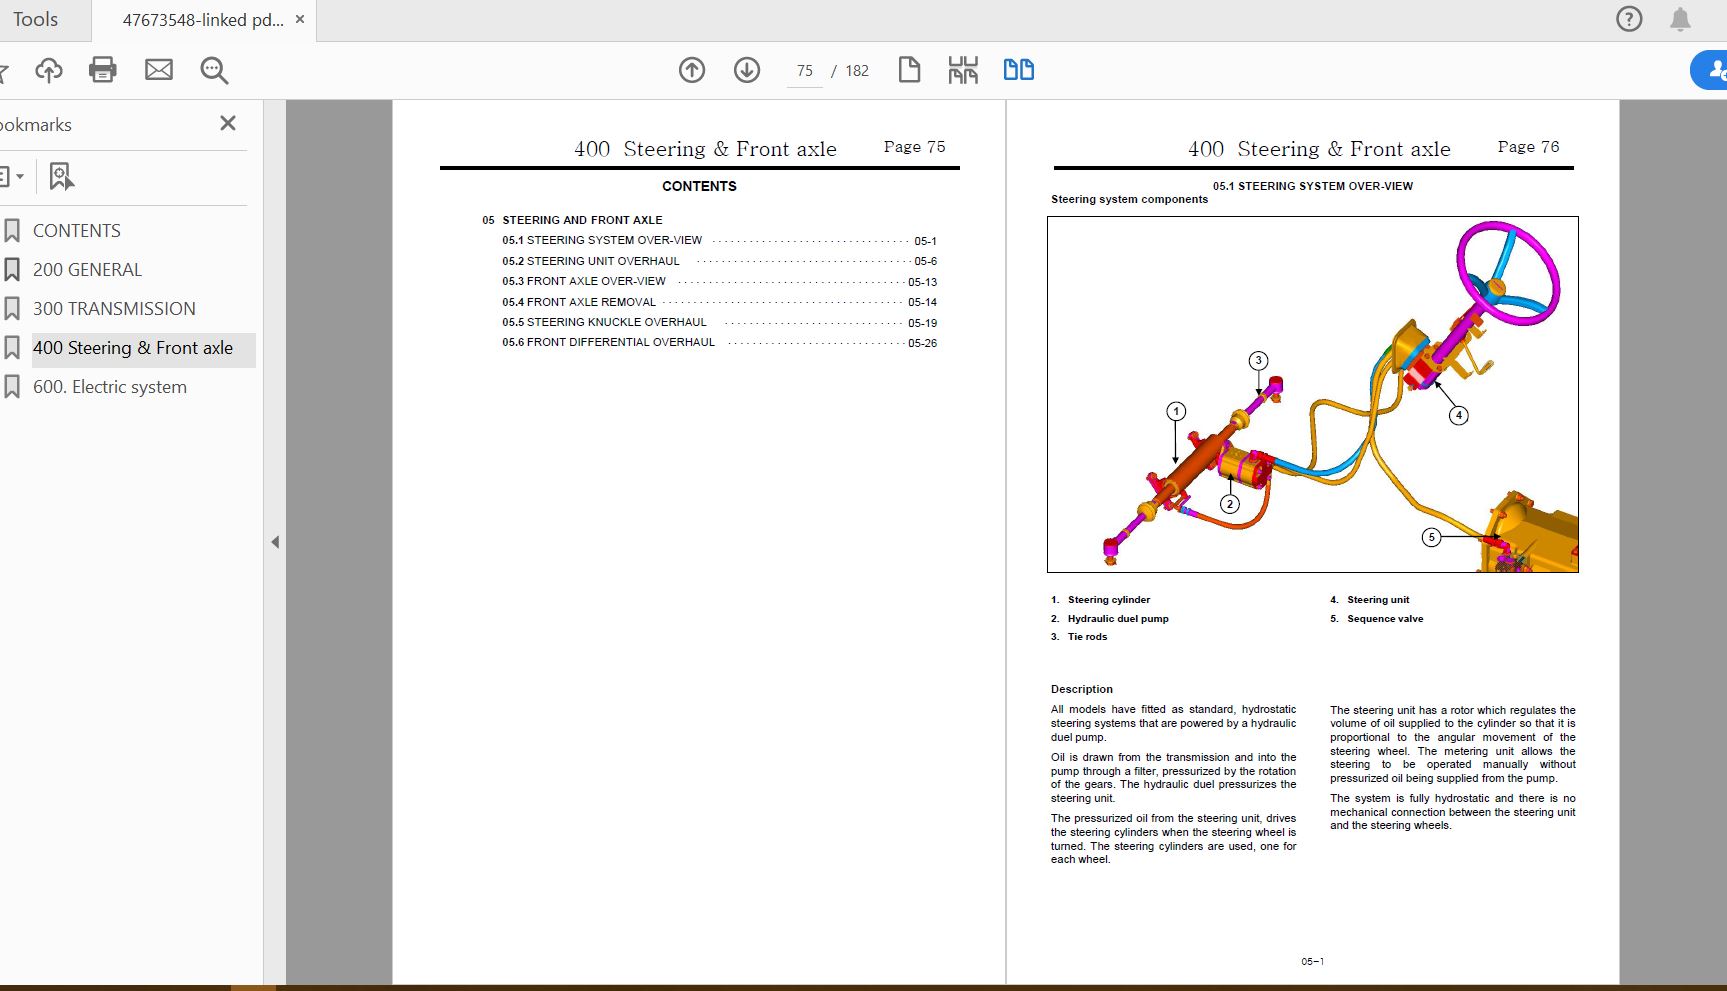Image resolution: width=1727 pixels, height=991 pixels.
Task: Collapse the left navigation pane arrow
Action: click(x=275, y=542)
